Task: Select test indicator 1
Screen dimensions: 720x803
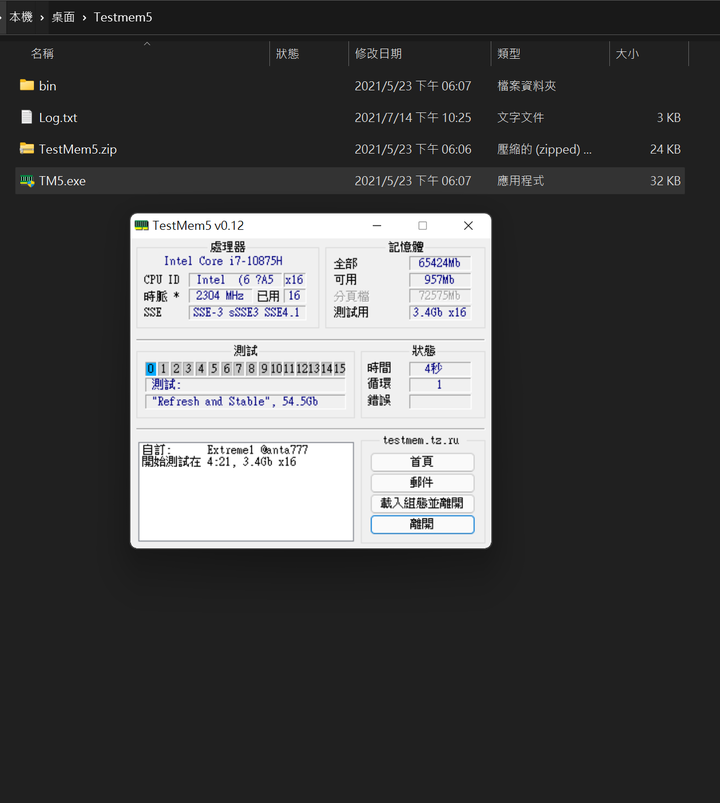Action: (x=163, y=368)
